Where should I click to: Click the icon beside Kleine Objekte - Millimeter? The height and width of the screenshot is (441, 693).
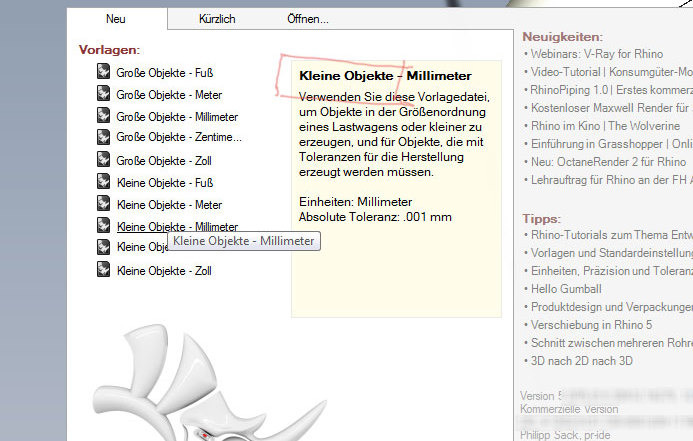pos(103,225)
